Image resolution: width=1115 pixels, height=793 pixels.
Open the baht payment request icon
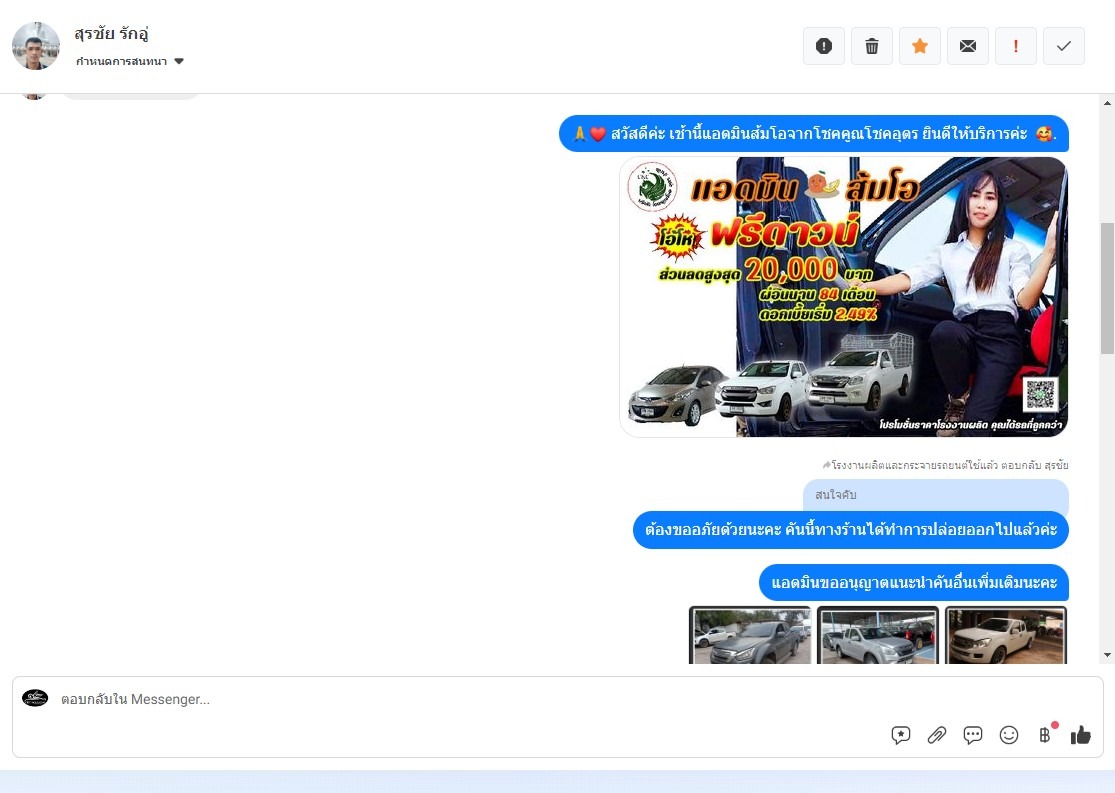click(1045, 735)
